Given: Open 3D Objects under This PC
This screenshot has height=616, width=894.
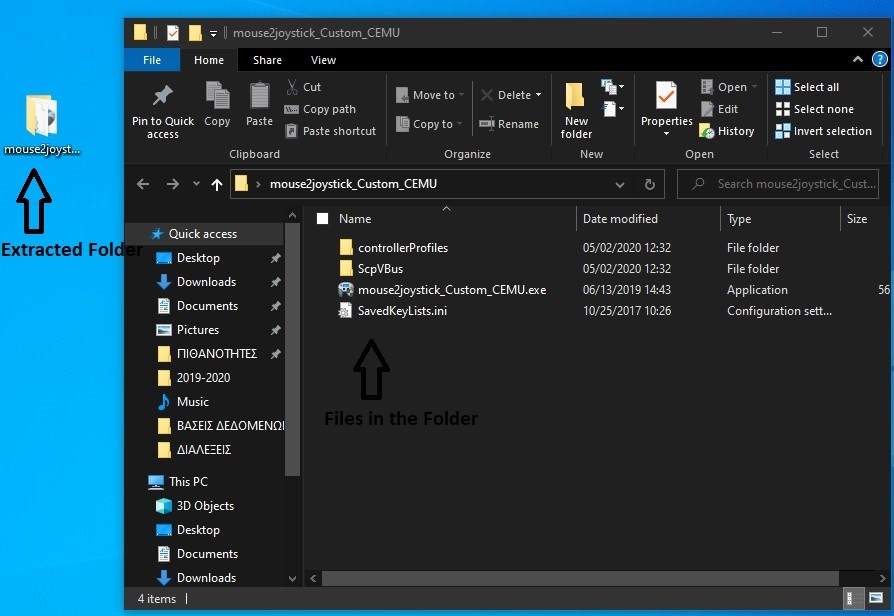Looking at the screenshot, I should (x=205, y=506).
